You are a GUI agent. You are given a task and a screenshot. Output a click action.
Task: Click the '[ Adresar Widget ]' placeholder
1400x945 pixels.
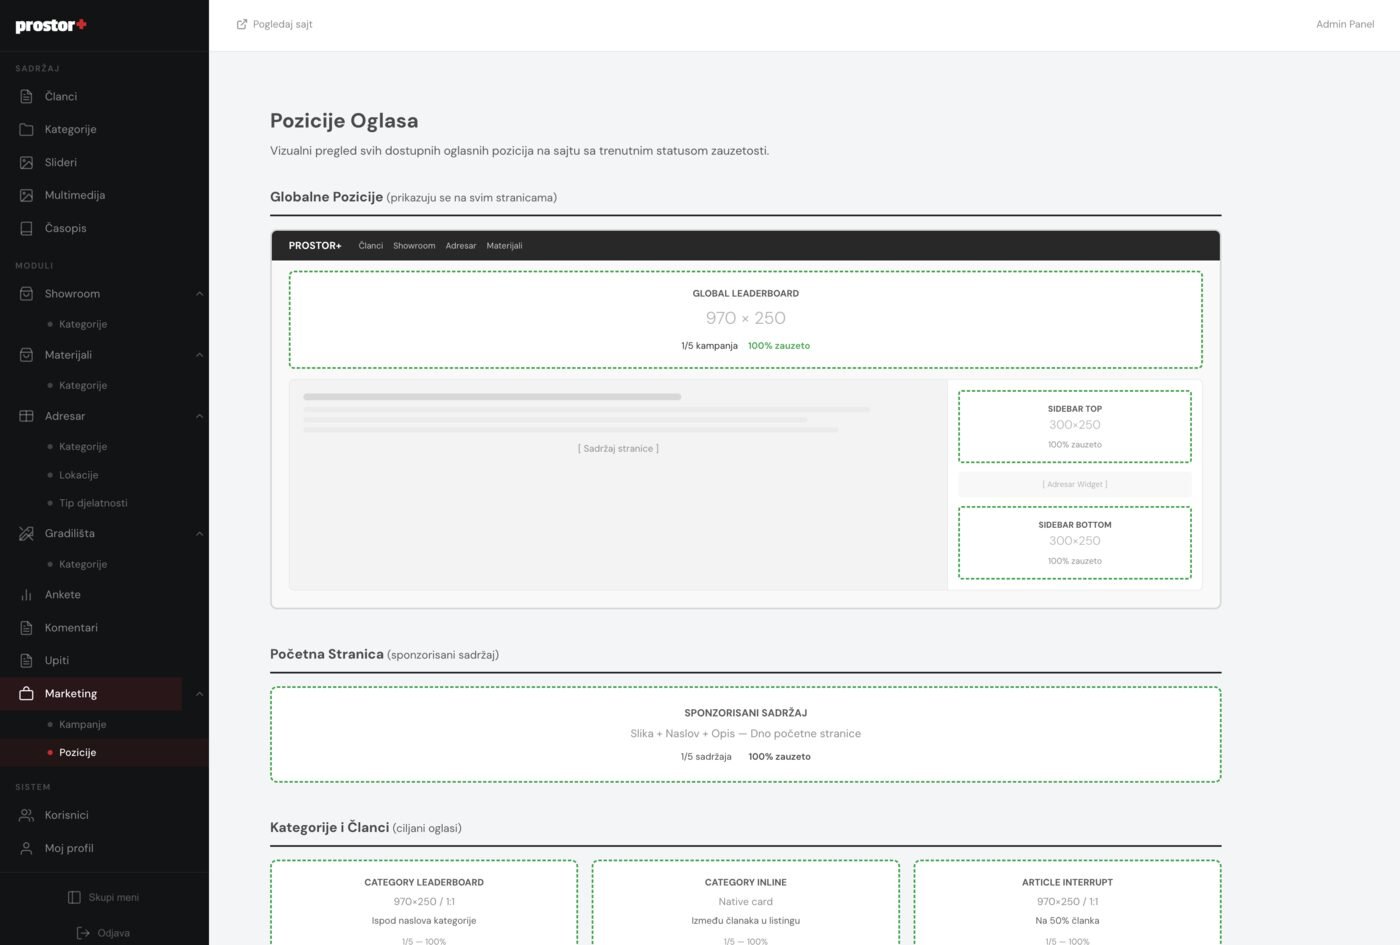pos(1075,484)
